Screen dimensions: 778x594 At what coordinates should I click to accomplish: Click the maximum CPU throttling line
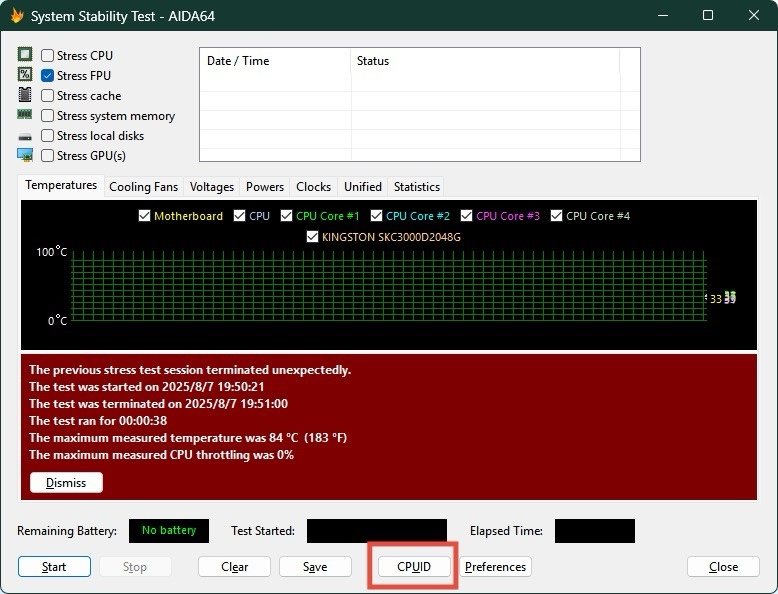pyautogui.click(x=161, y=455)
